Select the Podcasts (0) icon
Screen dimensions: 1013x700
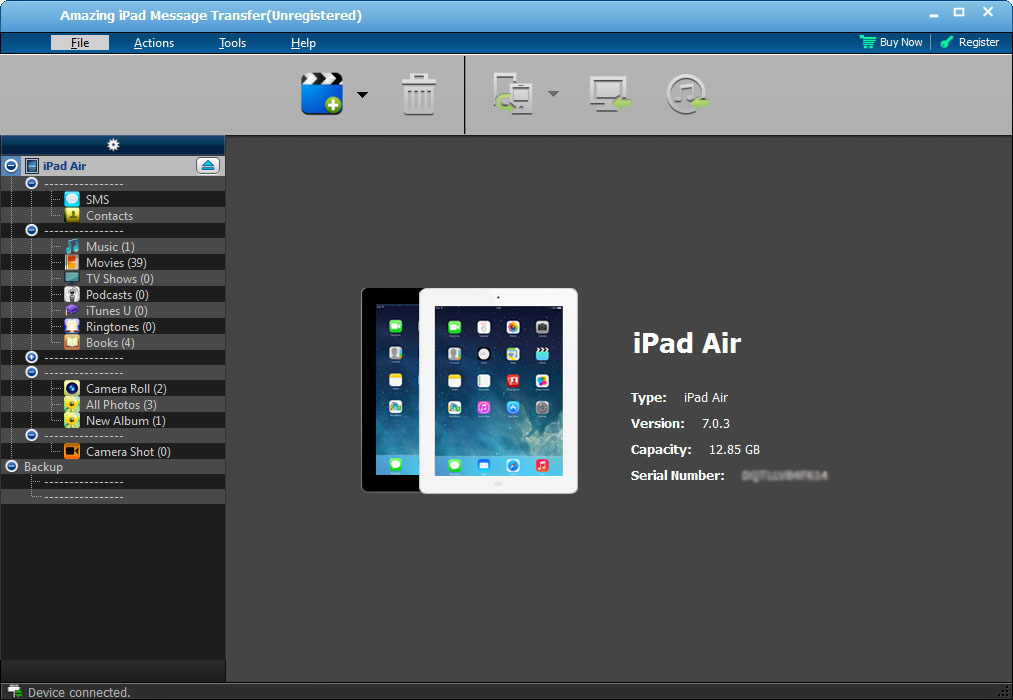(x=72, y=294)
